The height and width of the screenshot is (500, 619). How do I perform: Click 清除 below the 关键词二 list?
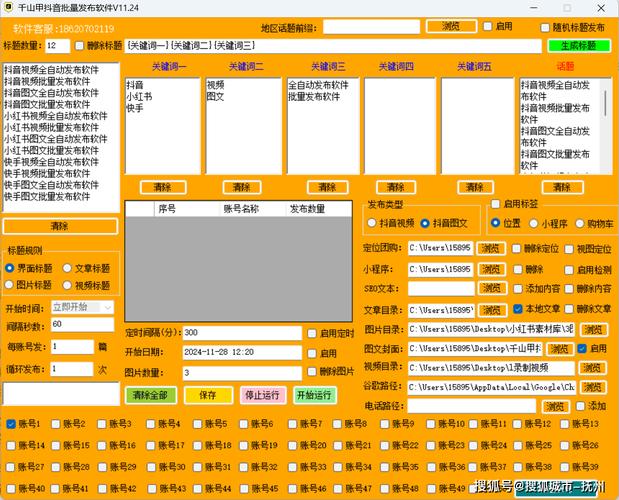pos(241,187)
